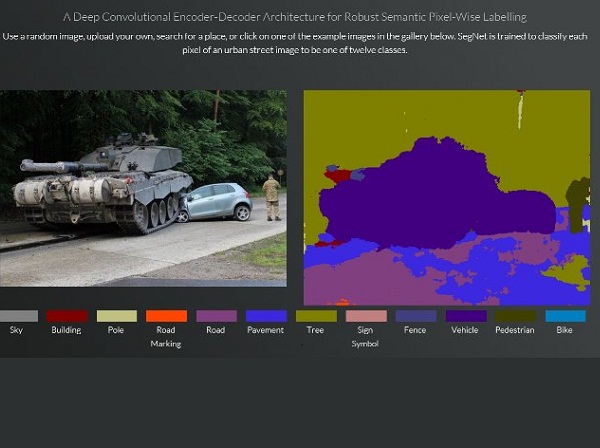This screenshot has width=600, height=448.
Task: Click the gray Sky color swatch
Action: click(19, 316)
